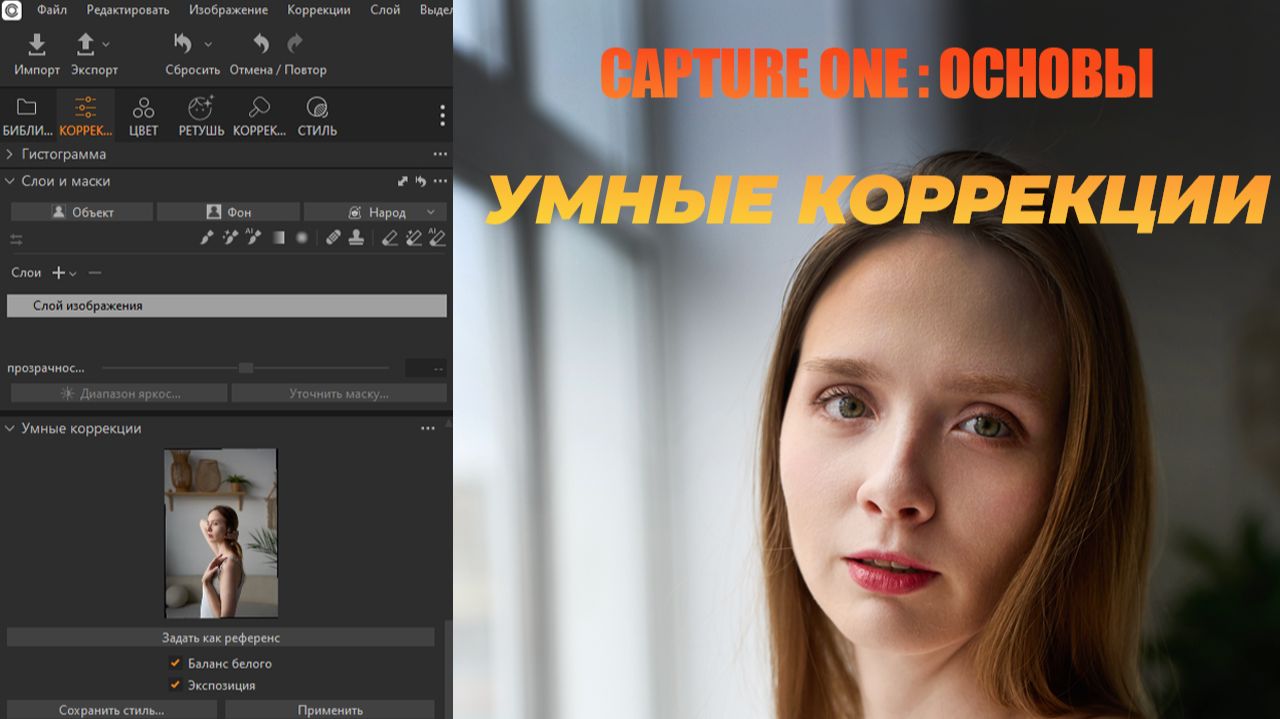This screenshot has height=719, width=1280.
Task: Select the AI brush mask tool
Action: coord(253,238)
